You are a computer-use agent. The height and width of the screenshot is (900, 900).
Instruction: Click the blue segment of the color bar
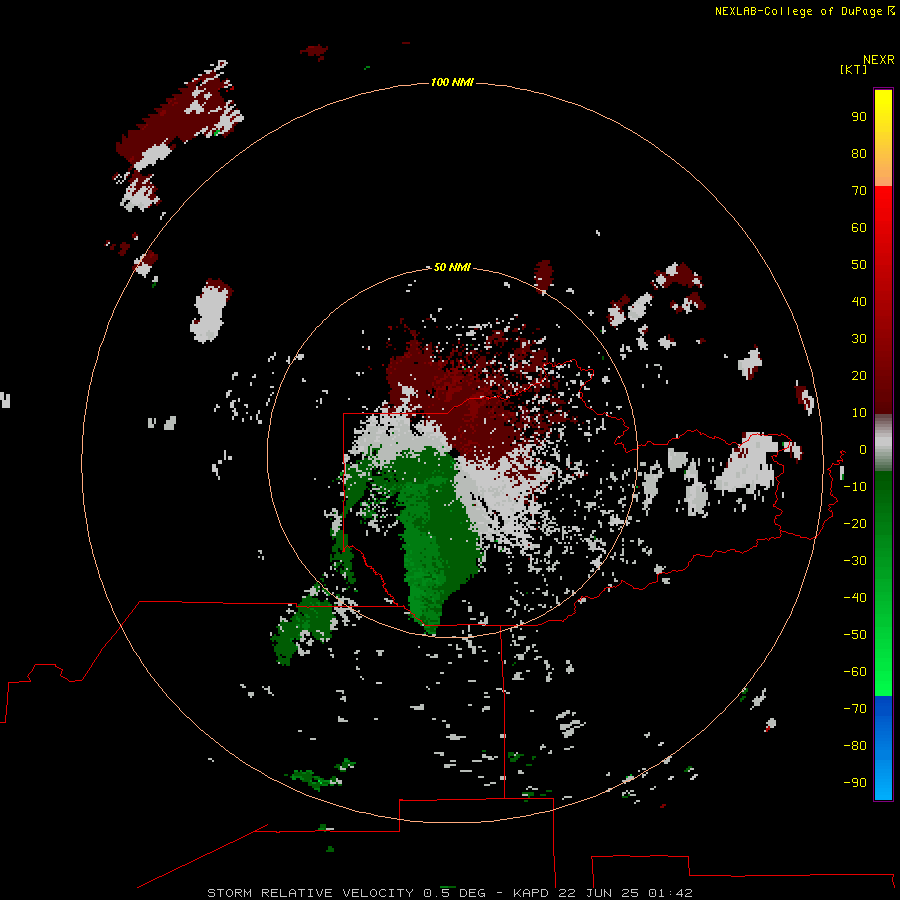(883, 748)
